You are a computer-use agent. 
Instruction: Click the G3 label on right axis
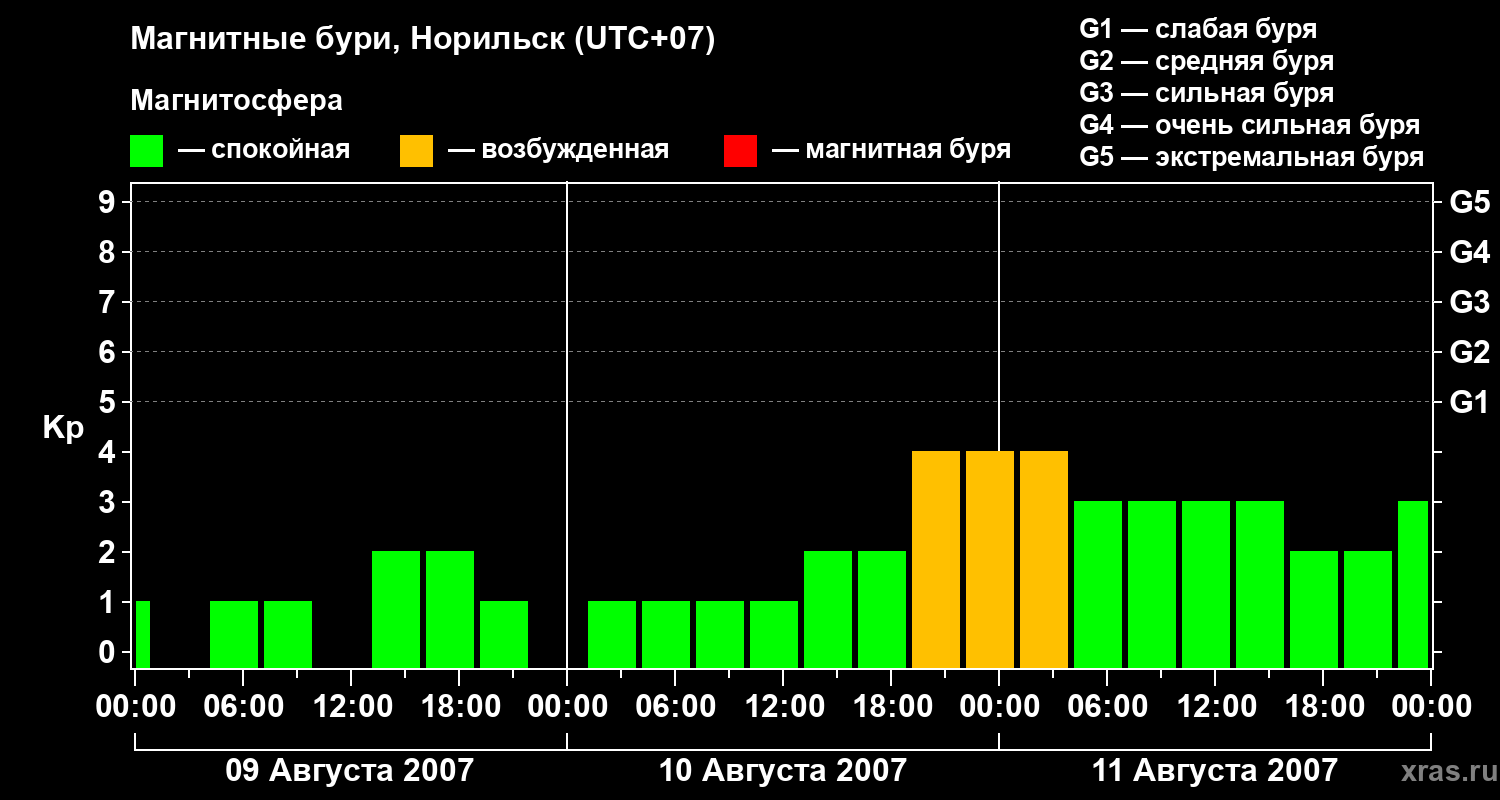click(1469, 302)
